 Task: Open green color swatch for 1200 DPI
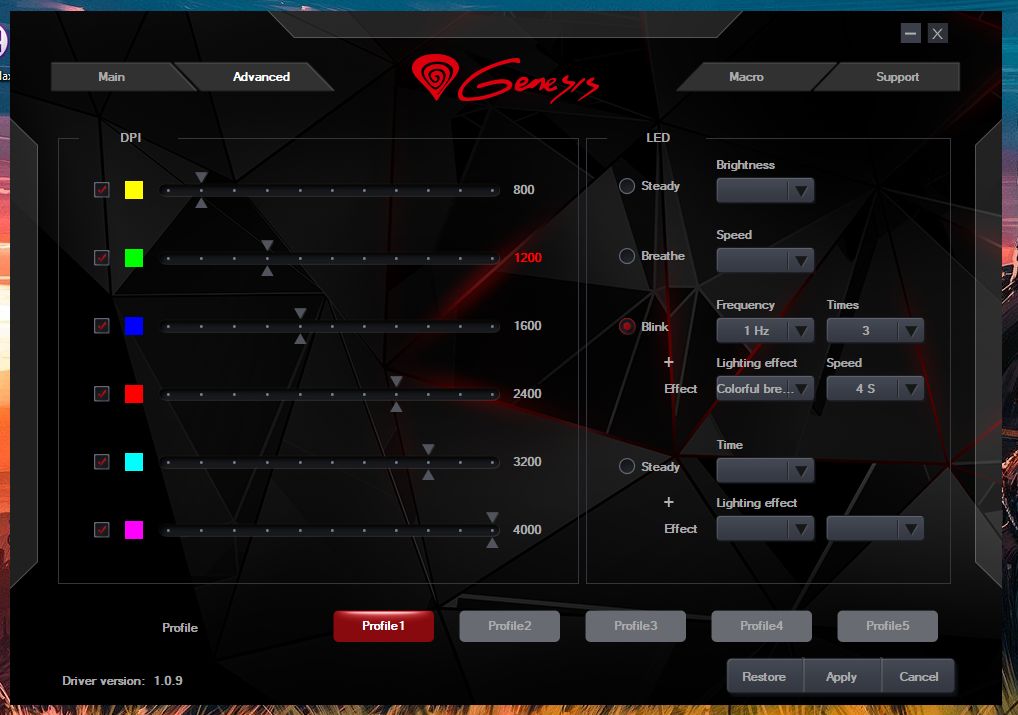coord(134,258)
